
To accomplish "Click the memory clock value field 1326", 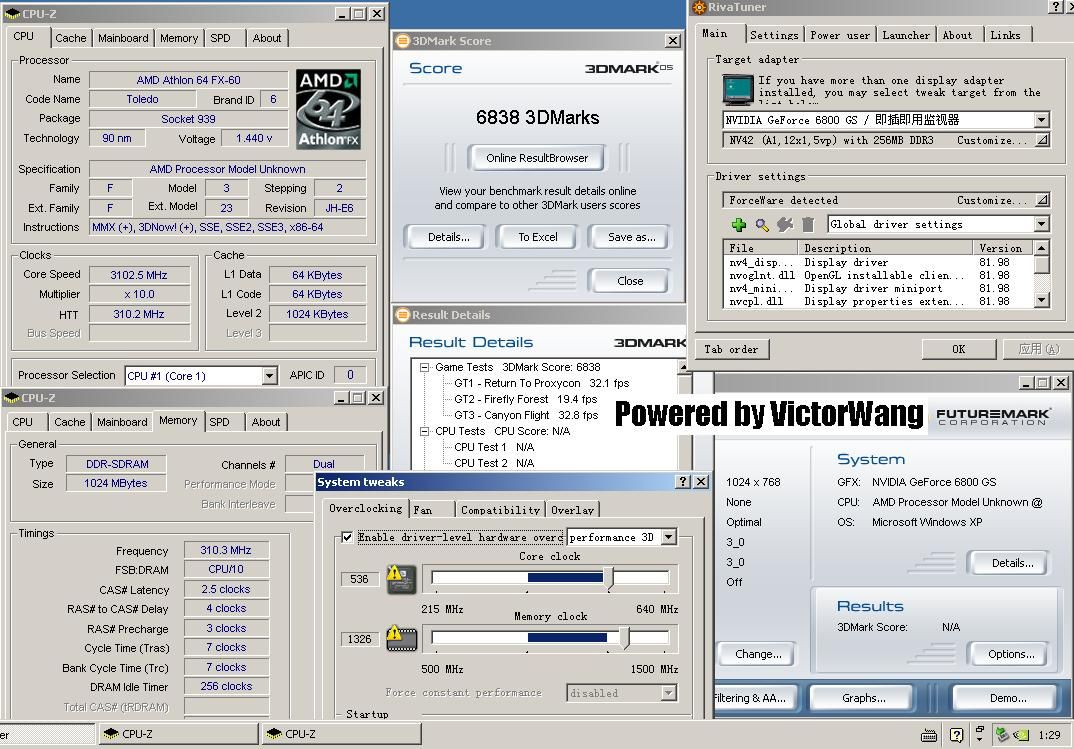I will [359, 639].
